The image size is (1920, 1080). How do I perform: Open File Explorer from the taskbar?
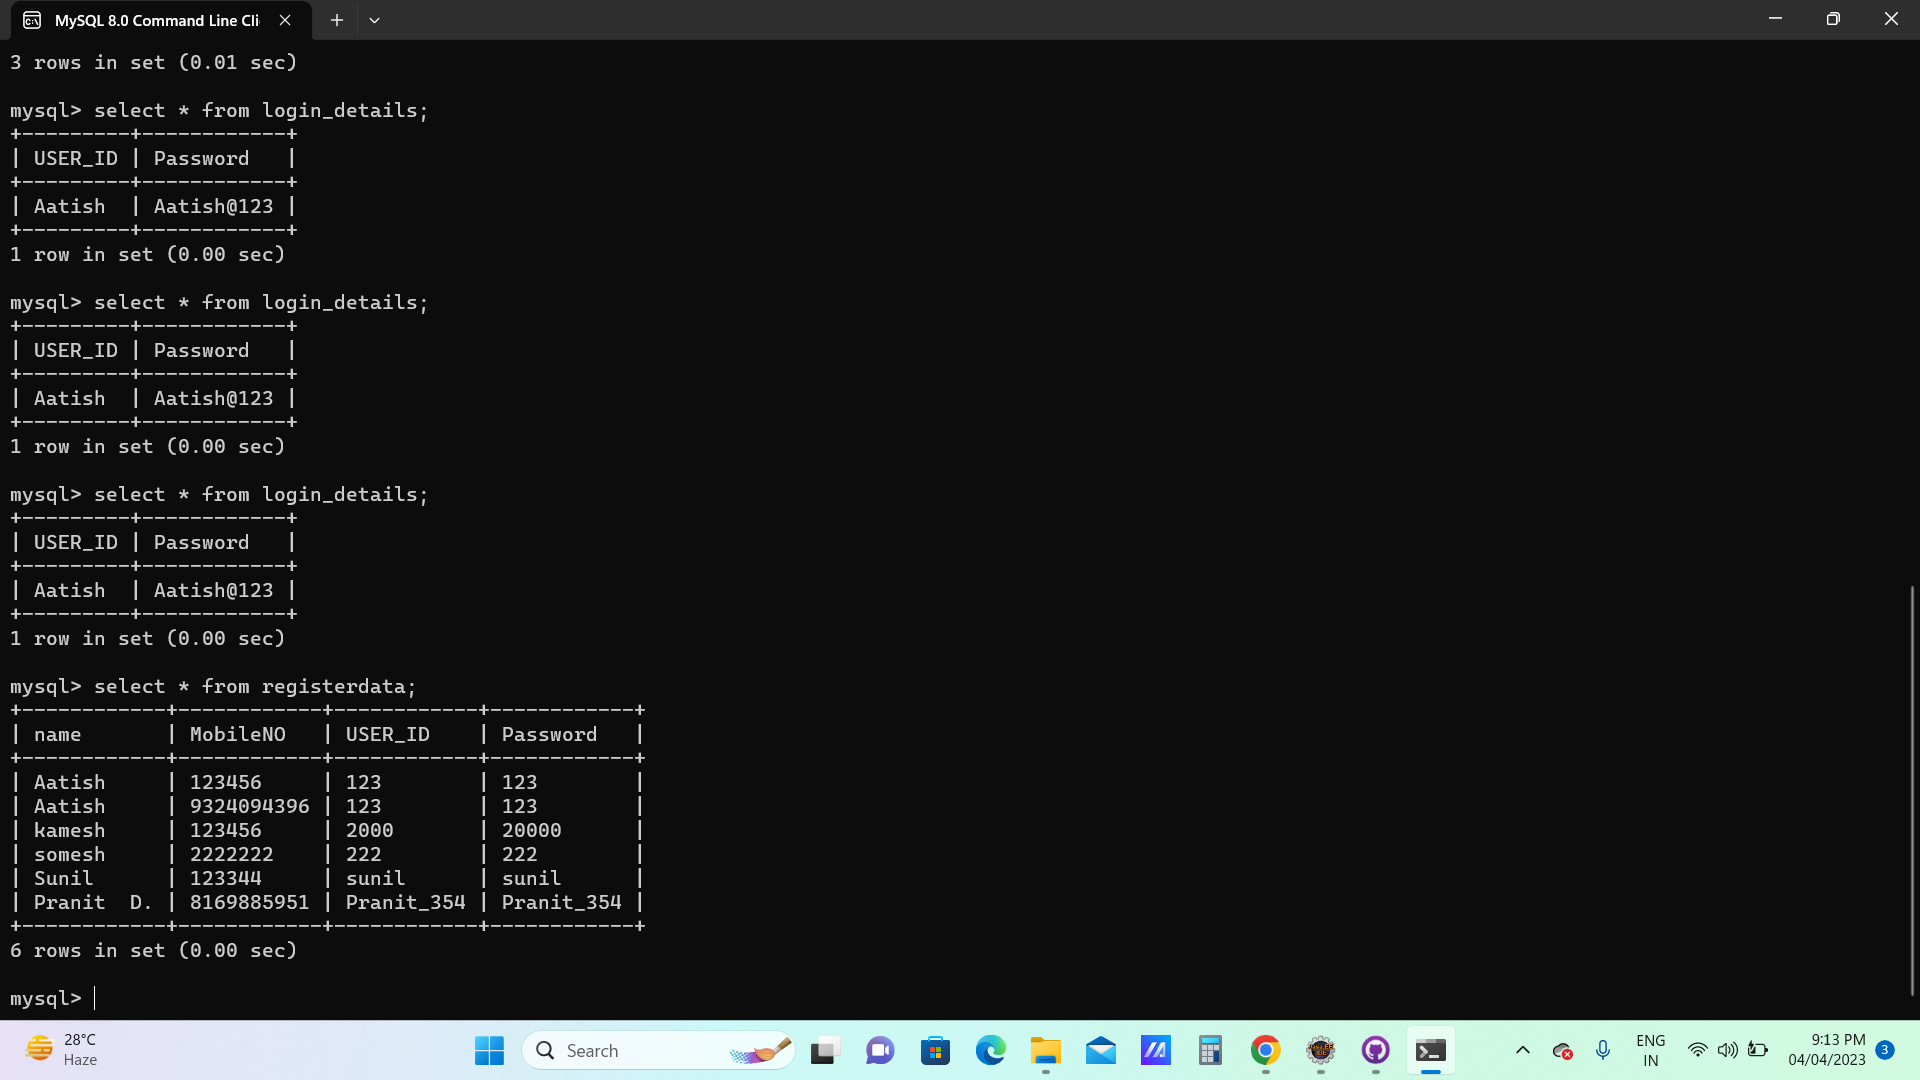pos(1045,1050)
